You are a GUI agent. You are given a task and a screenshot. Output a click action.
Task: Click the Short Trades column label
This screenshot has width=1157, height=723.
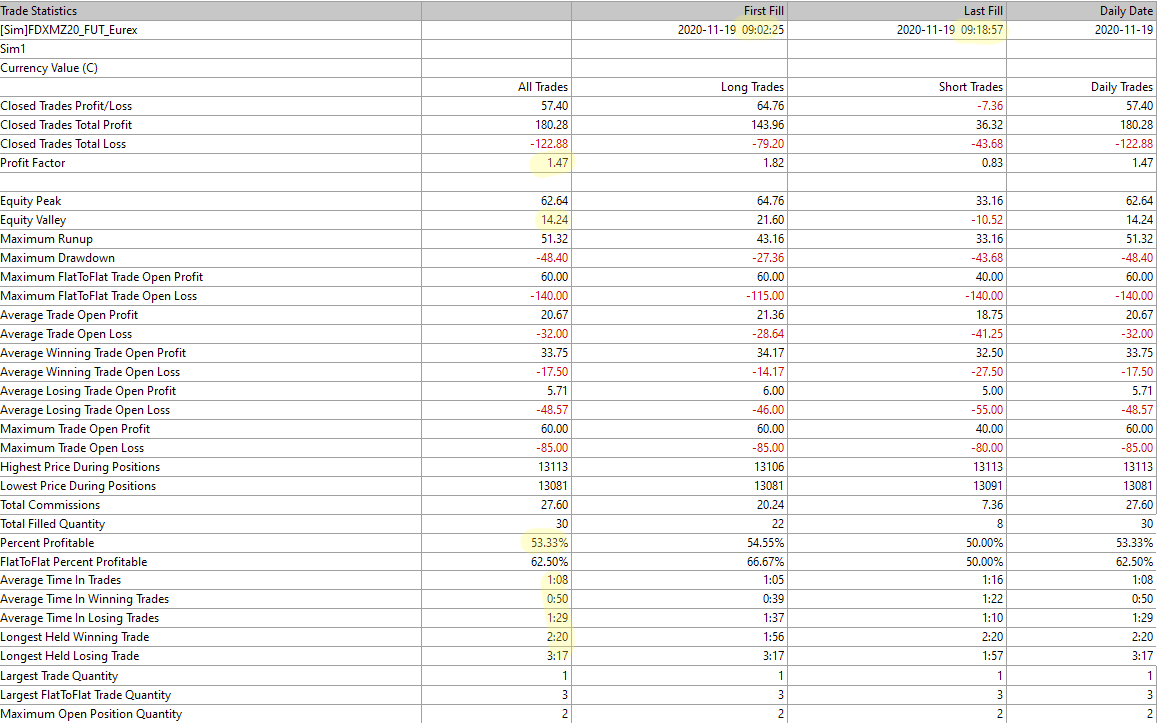(971, 87)
